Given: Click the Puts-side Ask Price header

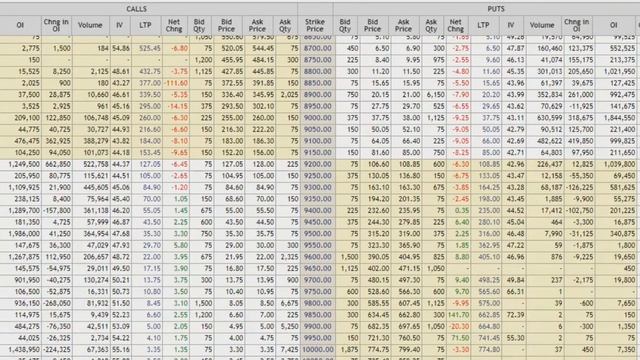Looking at the screenshot, I should coord(403,25).
